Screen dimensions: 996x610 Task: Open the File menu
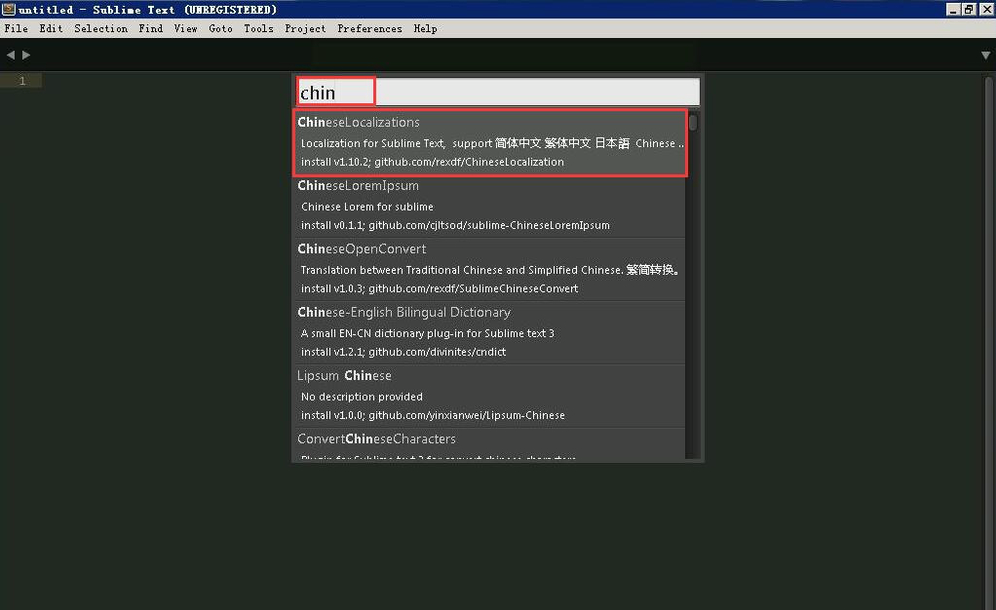pyautogui.click(x=16, y=29)
